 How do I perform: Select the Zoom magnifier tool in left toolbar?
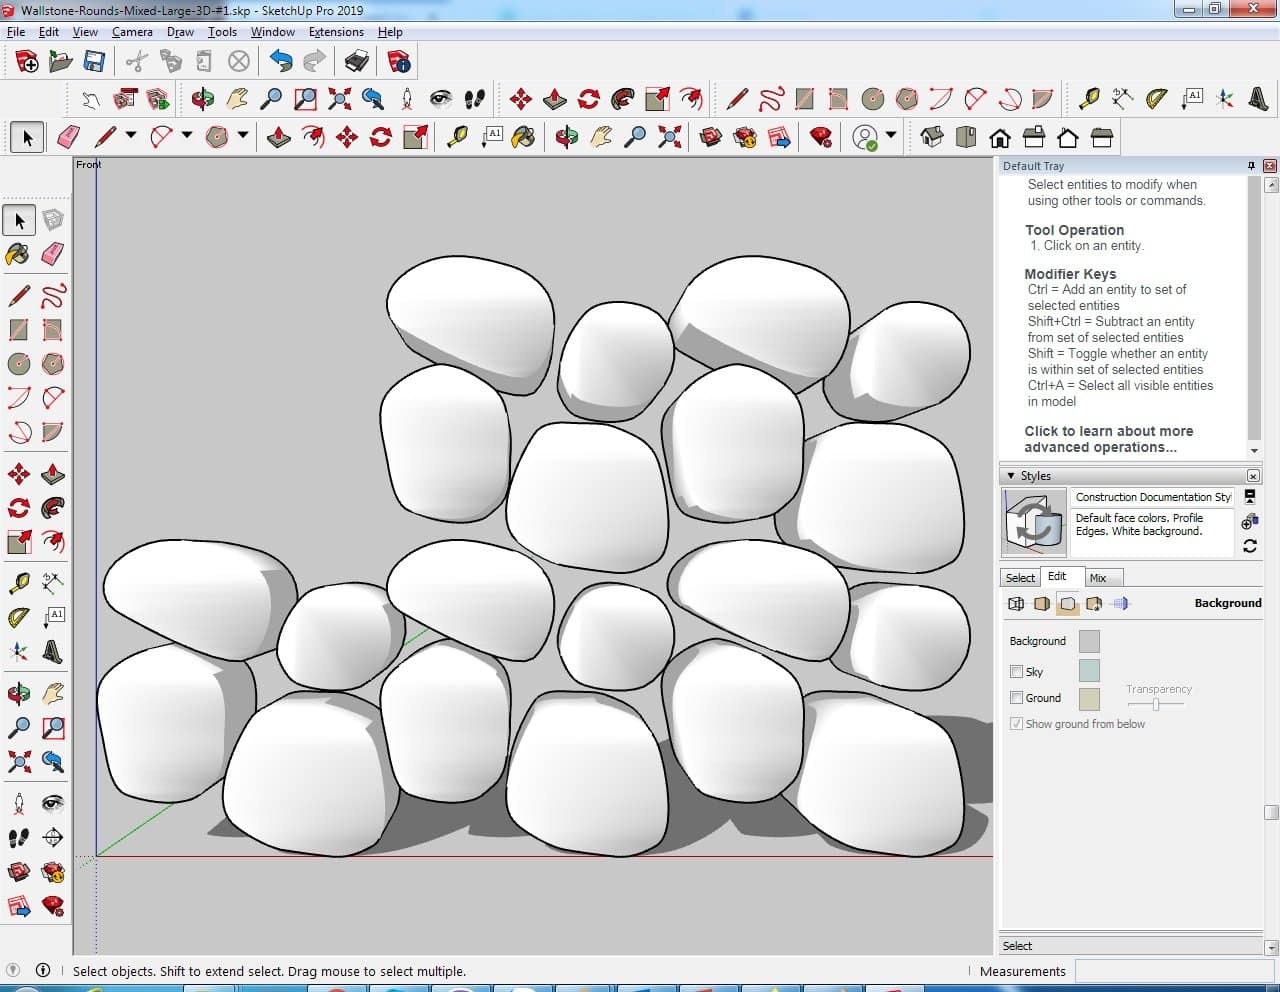click(18, 727)
